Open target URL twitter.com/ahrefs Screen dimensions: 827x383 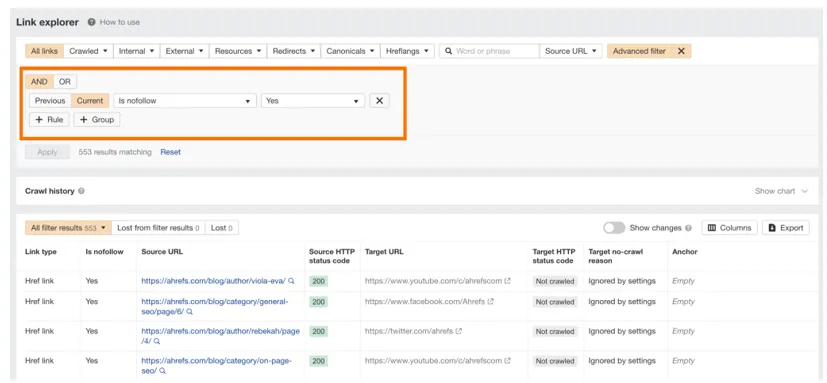(409, 331)
